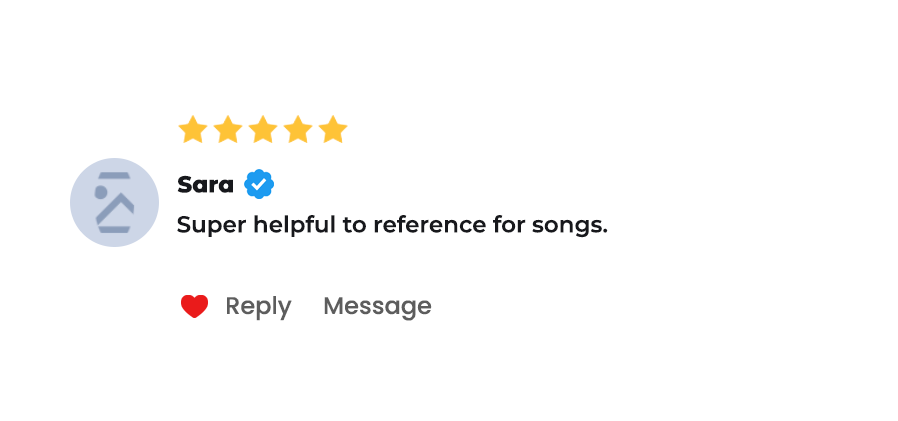The height and width of the screenshot is (421, 898).
Task: Click the white checkmark in the verified badge
Action: [x=259, y=185]
